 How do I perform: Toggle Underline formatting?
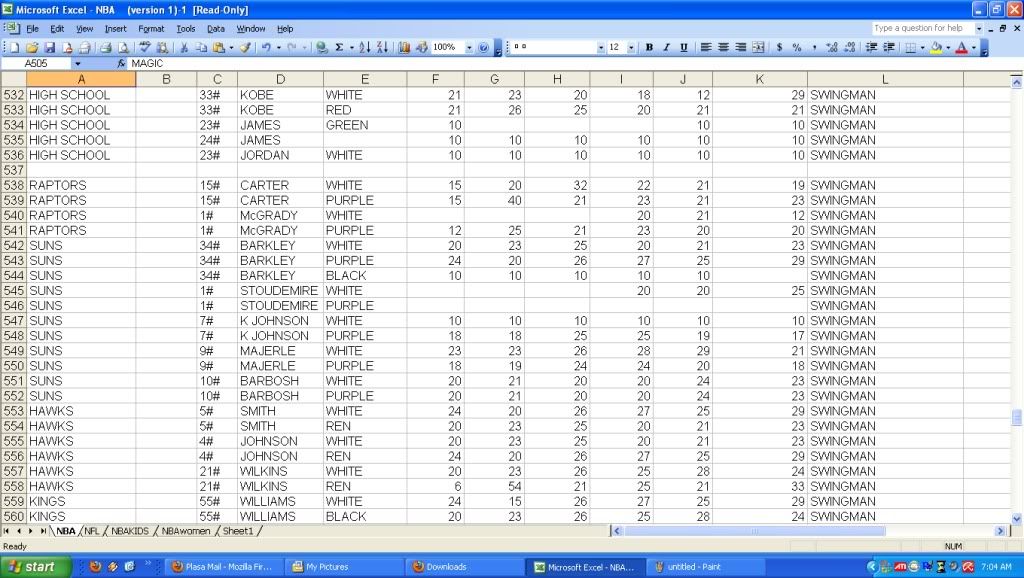click(684, 48)
